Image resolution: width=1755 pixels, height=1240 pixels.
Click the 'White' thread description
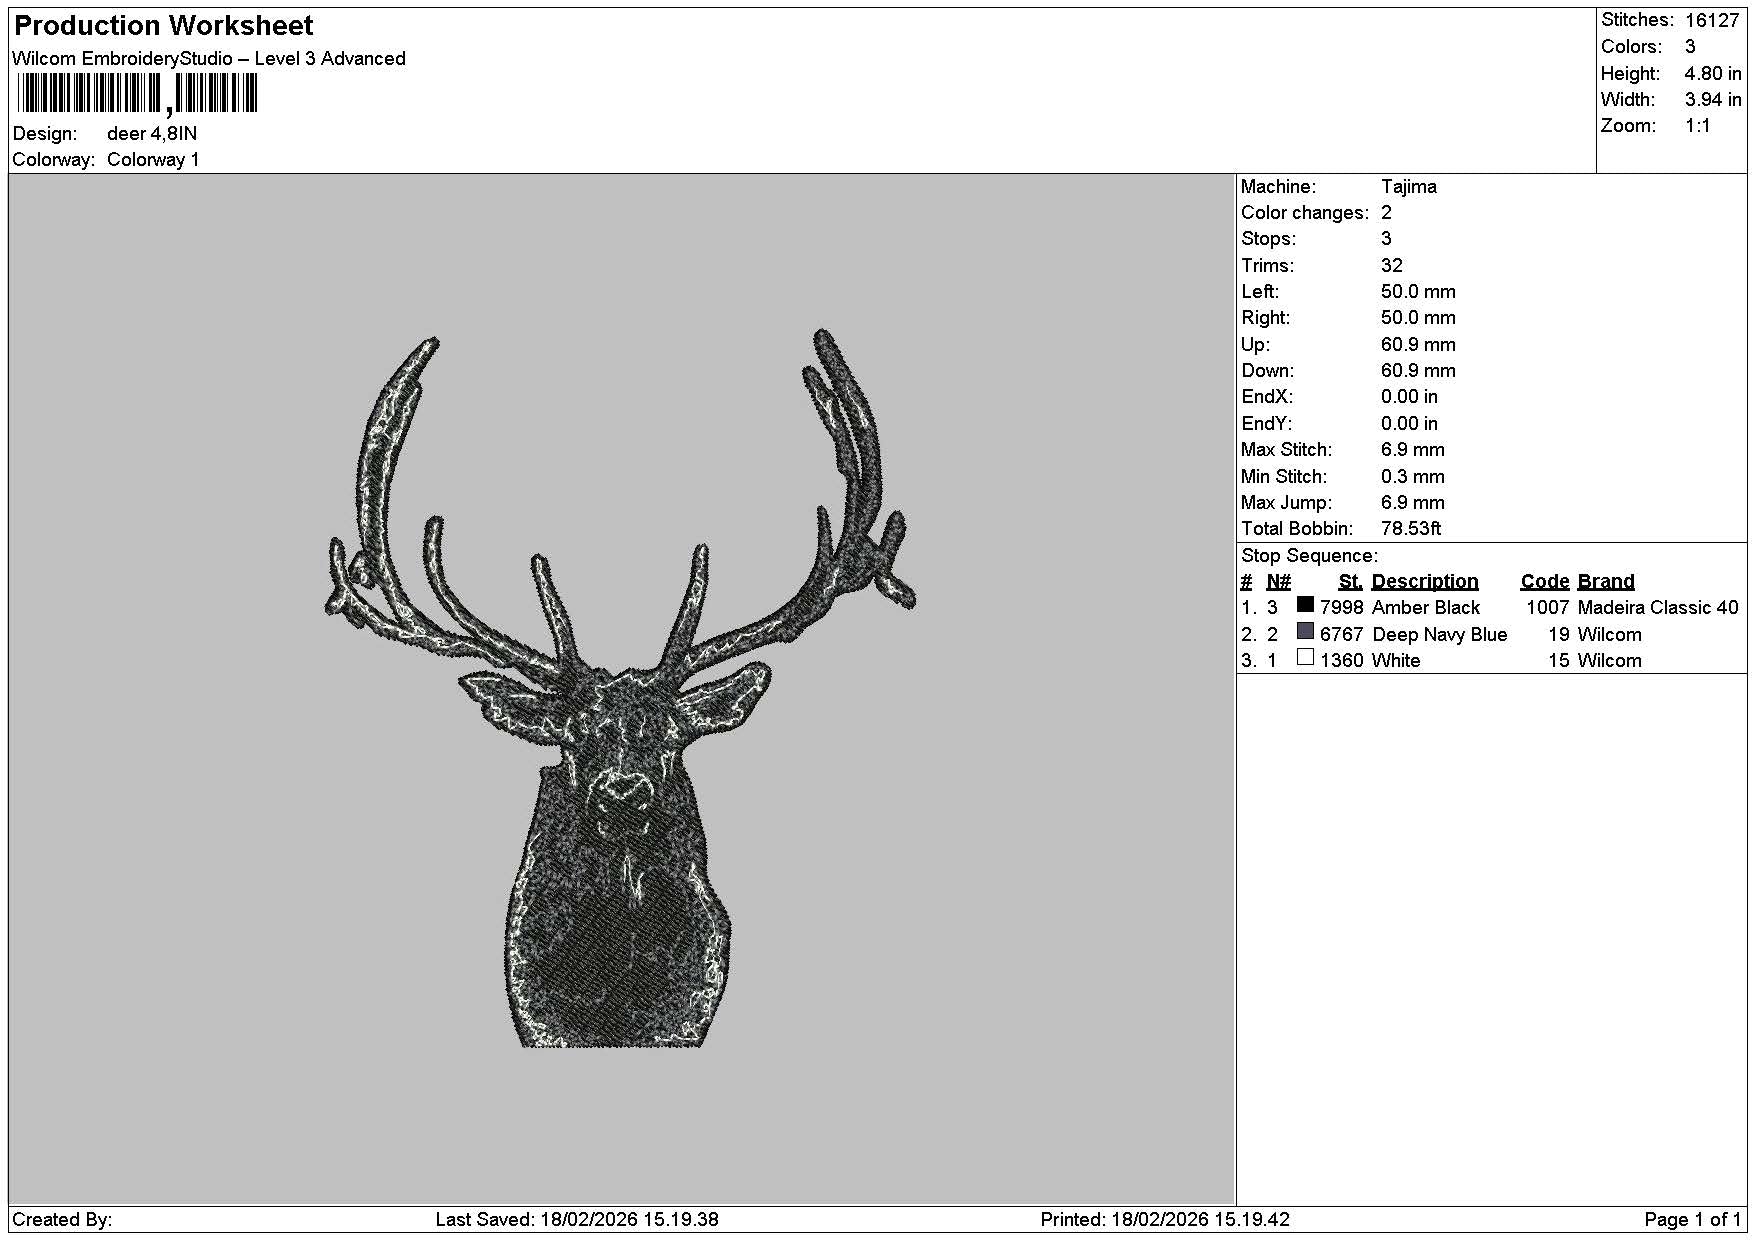pyautogui.click(x=1396, y=661)
